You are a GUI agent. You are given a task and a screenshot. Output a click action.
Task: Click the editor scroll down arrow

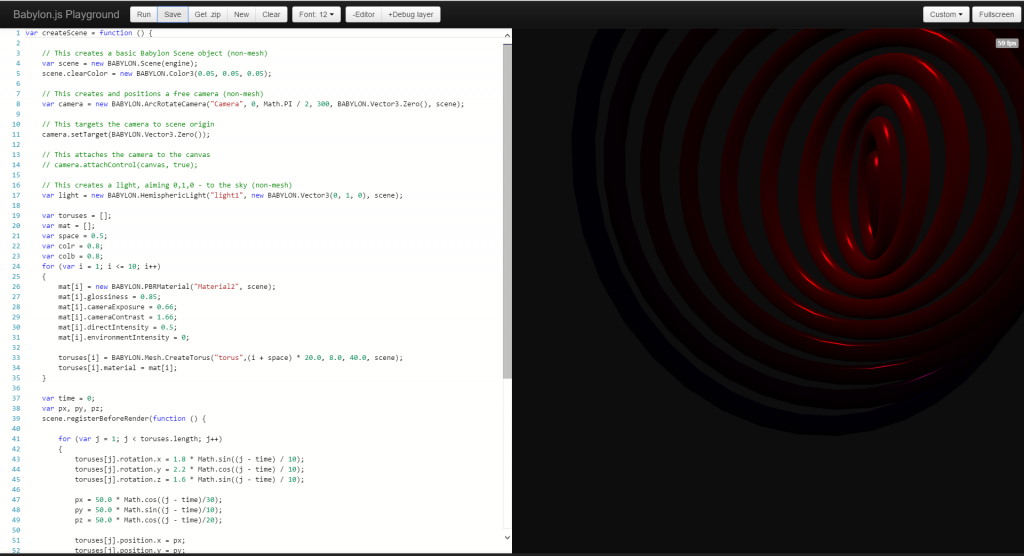[507, 537]
